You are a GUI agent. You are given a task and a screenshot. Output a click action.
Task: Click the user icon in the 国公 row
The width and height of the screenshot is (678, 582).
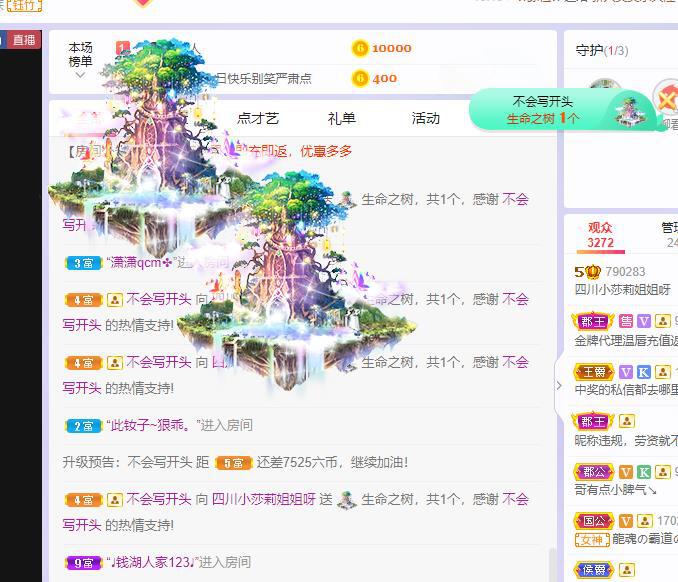pos(644,521)
